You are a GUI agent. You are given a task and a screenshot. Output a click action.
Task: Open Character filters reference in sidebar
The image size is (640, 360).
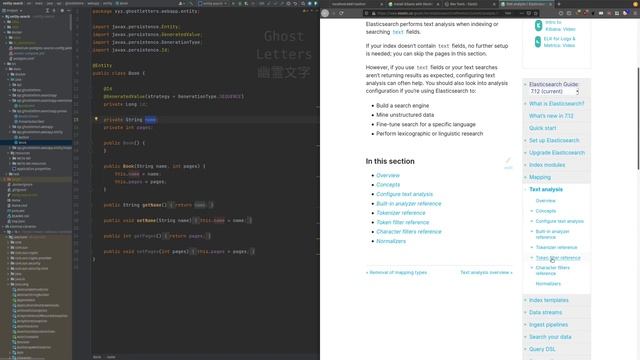pyautogui.click(x=552, y=271)
